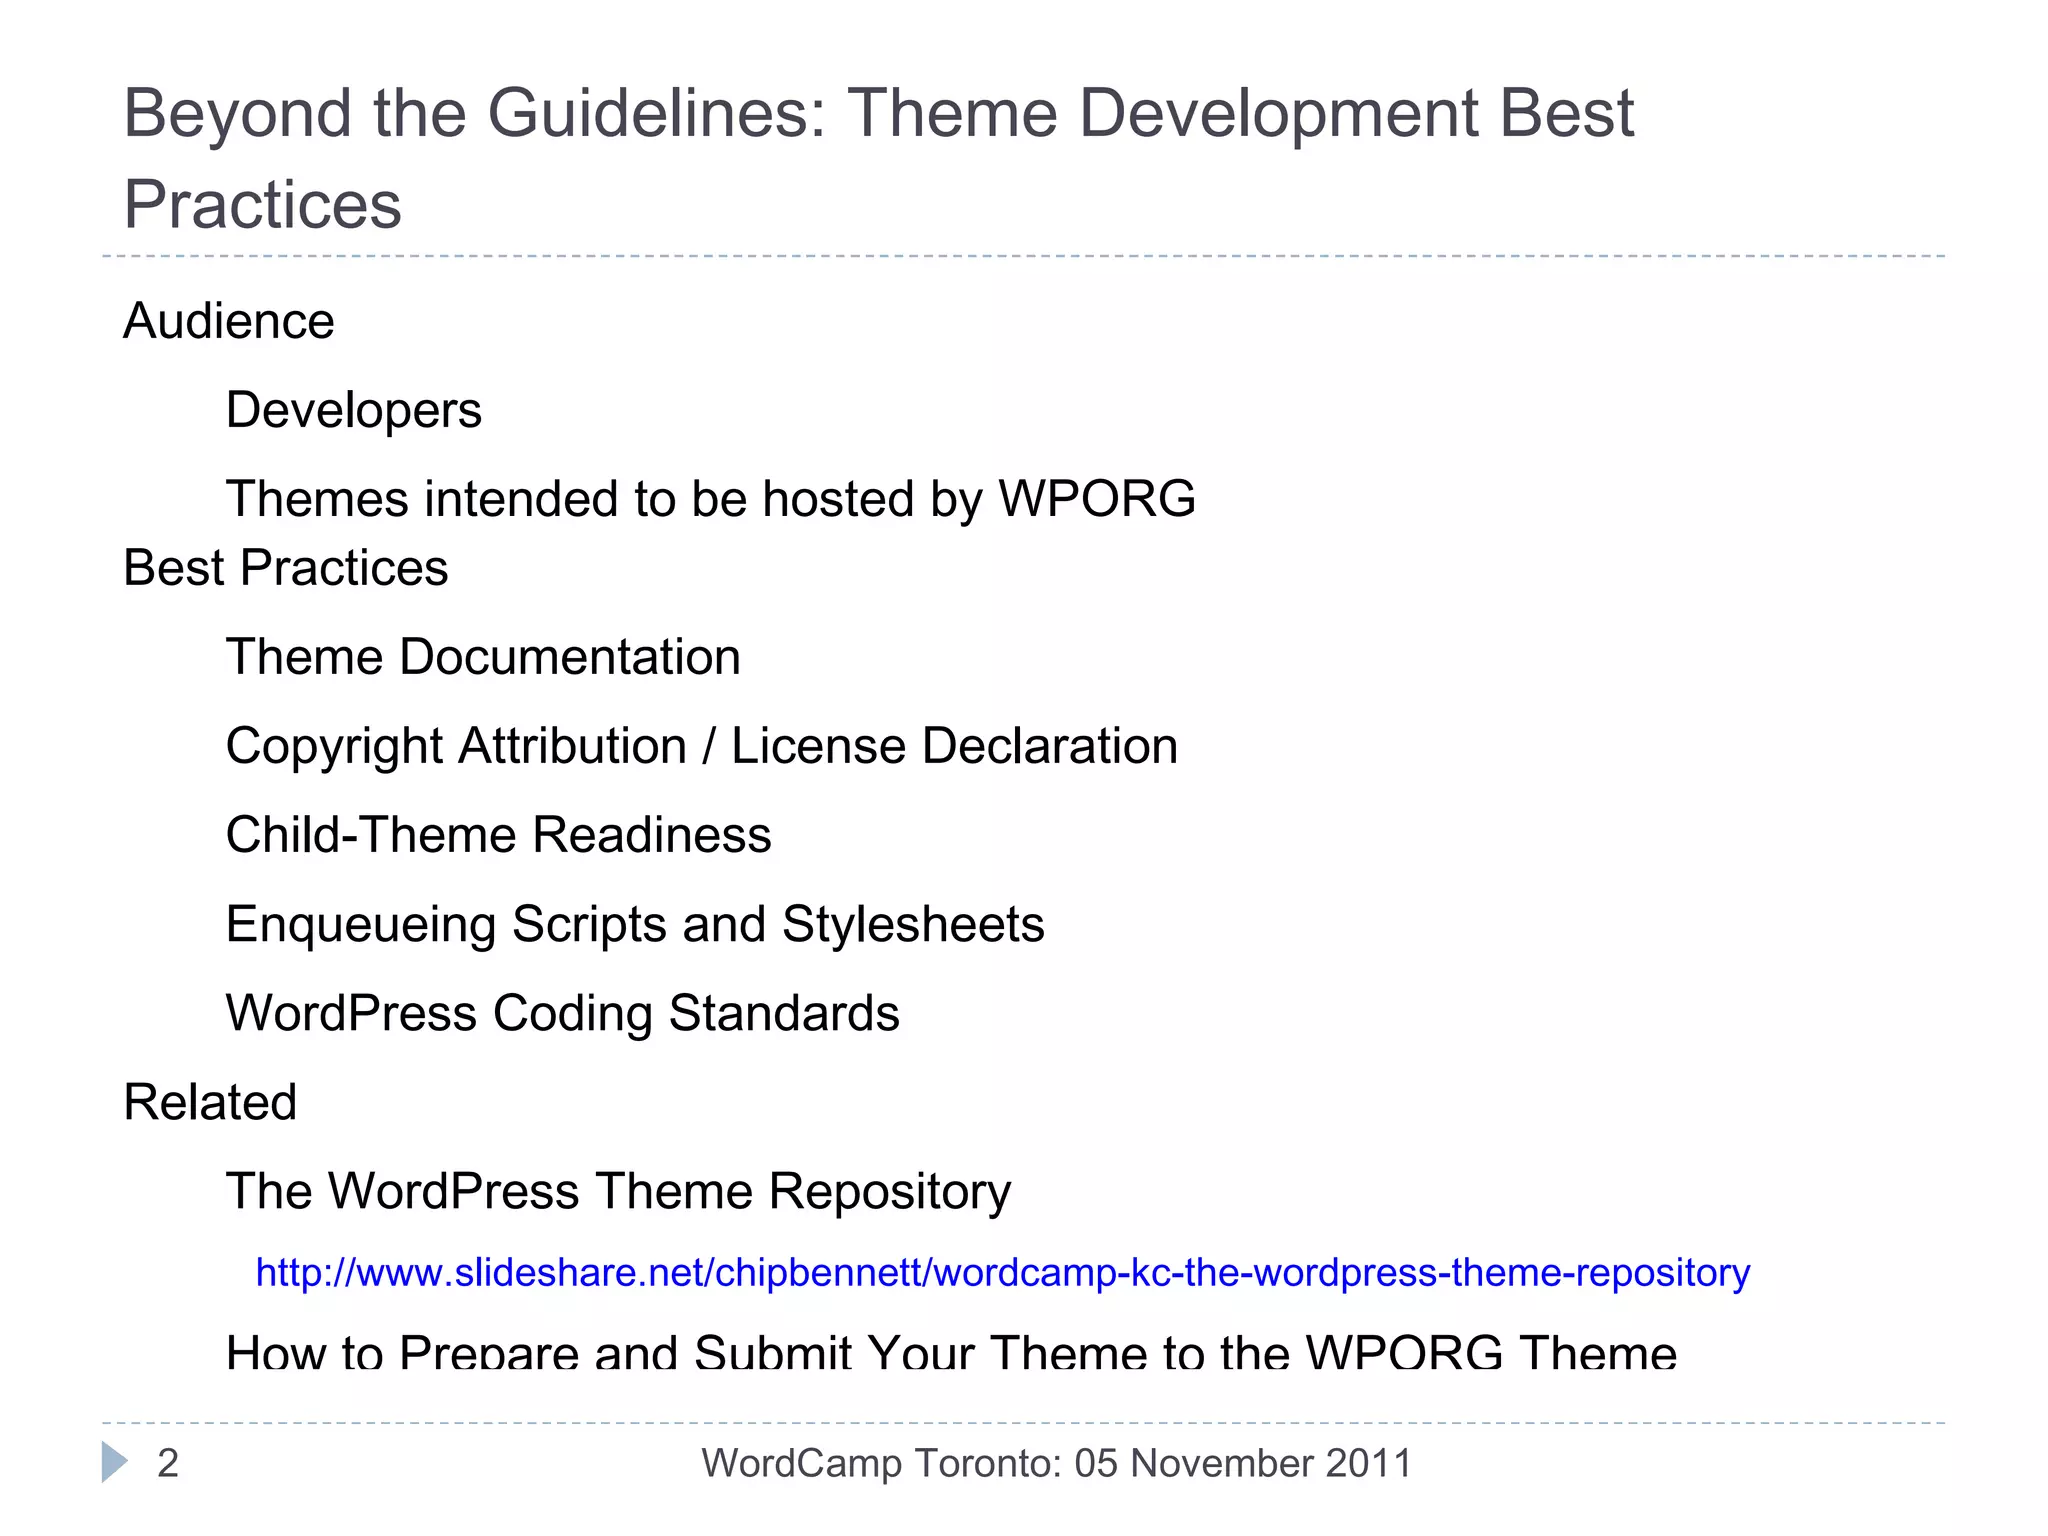Image resolution: width=2048 pixels, height=1536 pixels.
Task: Select the Best Practices heading
Action: coord(285,568)
